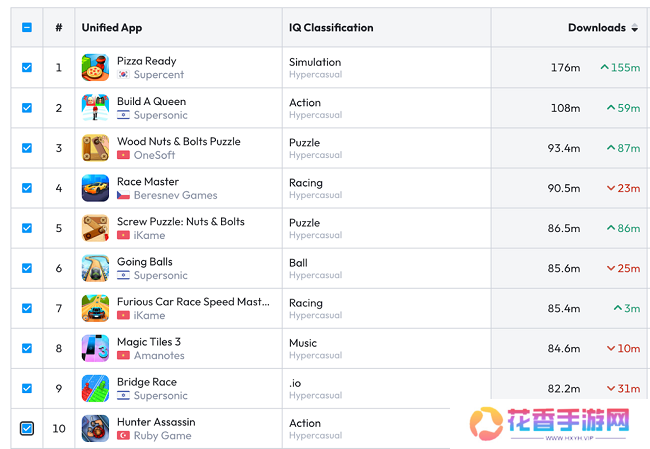
Task: Open the Pizza Ready app icon
Action: [95, 68]
